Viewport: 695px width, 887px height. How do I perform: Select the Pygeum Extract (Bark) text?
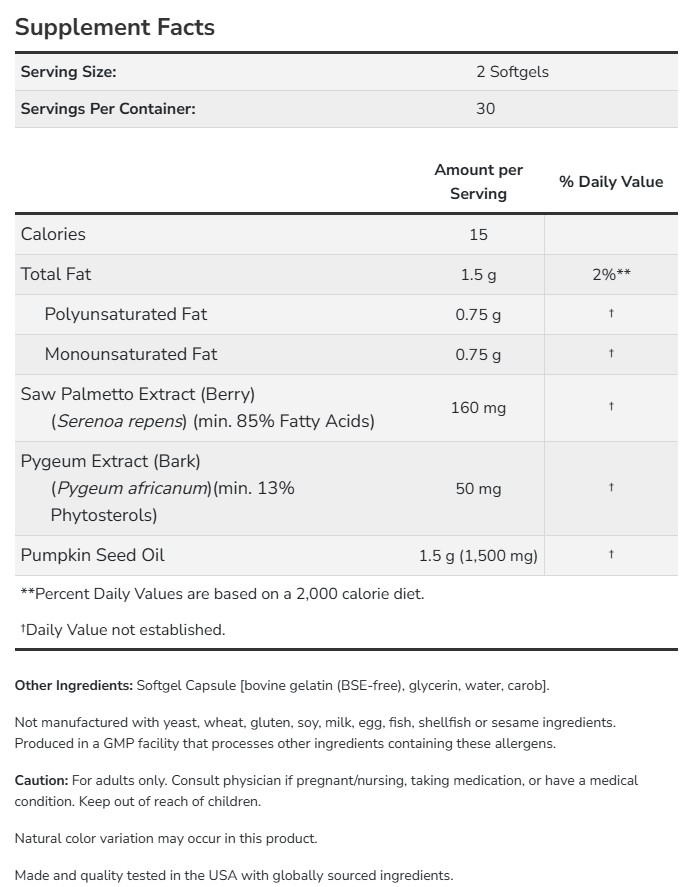click(111, 462)
